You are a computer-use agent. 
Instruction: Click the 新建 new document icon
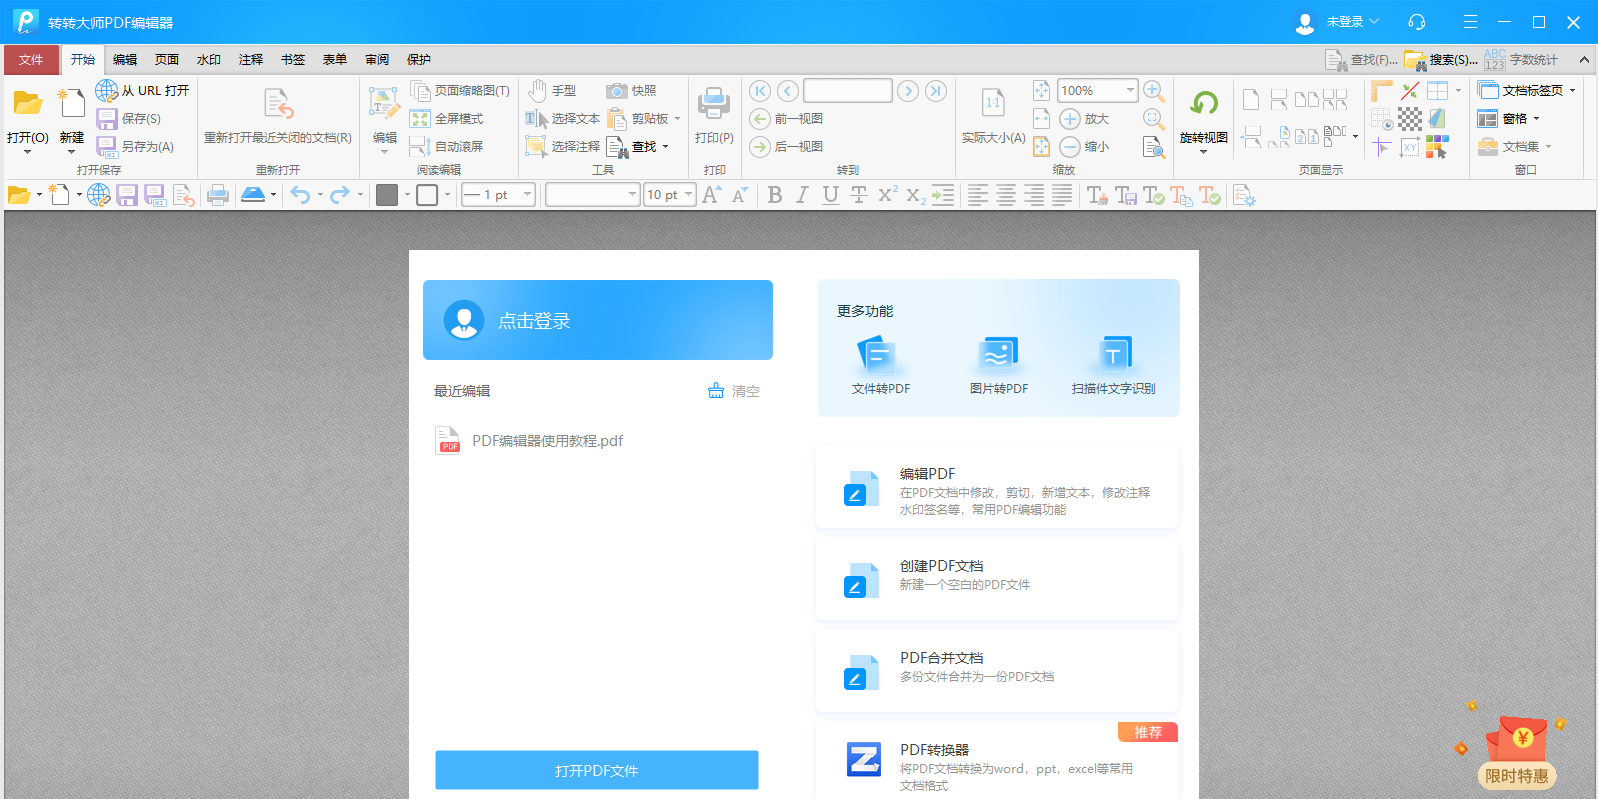(x=71, y=103)
